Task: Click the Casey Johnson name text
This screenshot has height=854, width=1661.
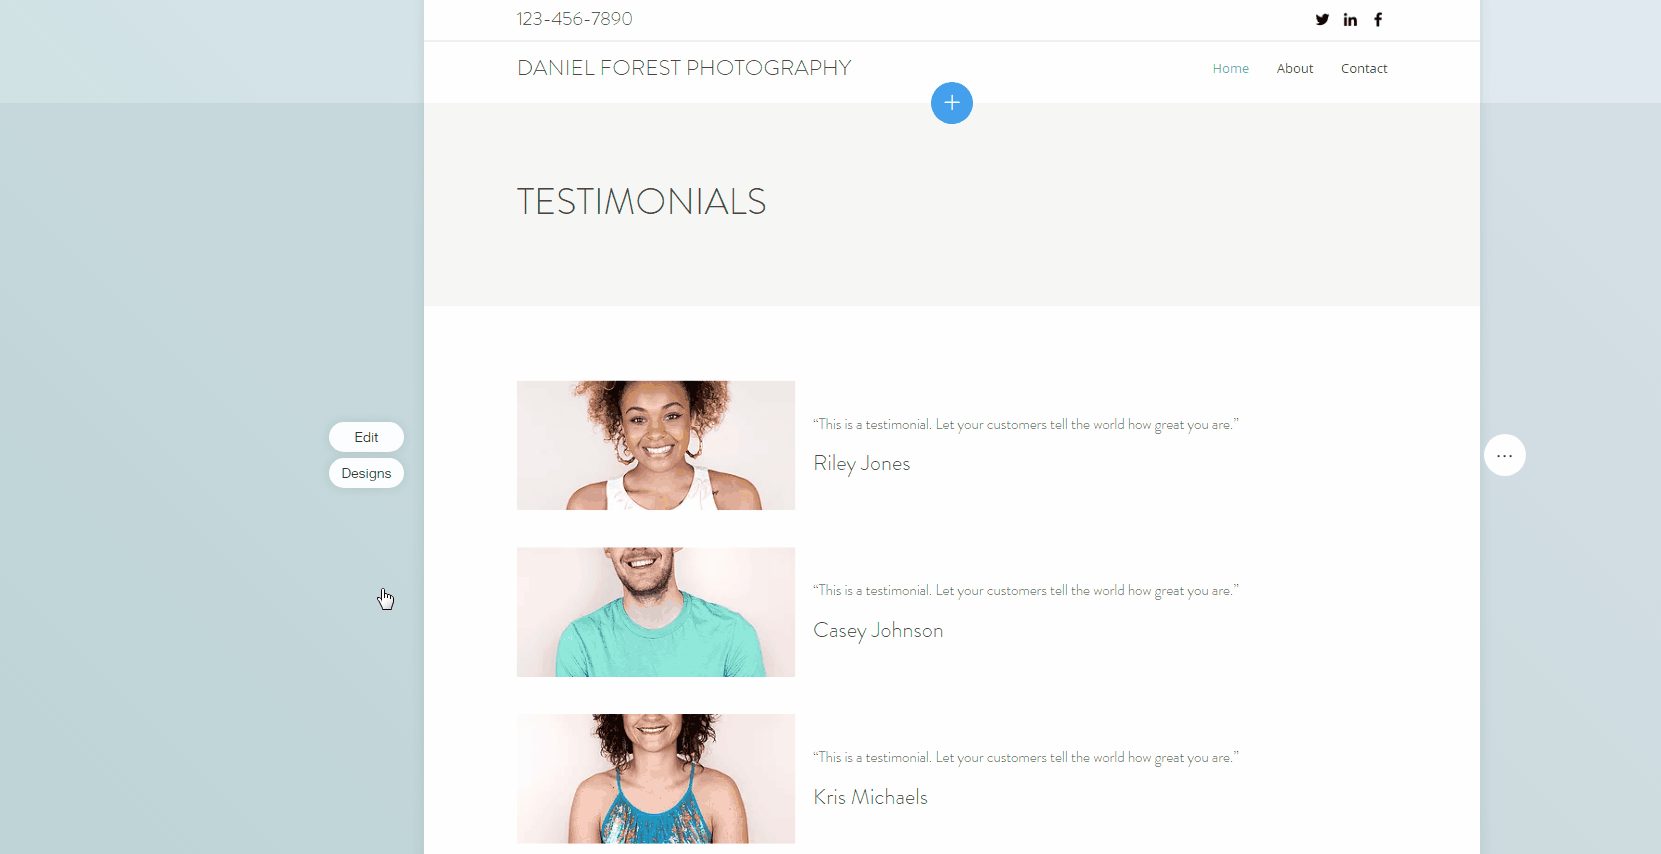Action: [878, 631]
